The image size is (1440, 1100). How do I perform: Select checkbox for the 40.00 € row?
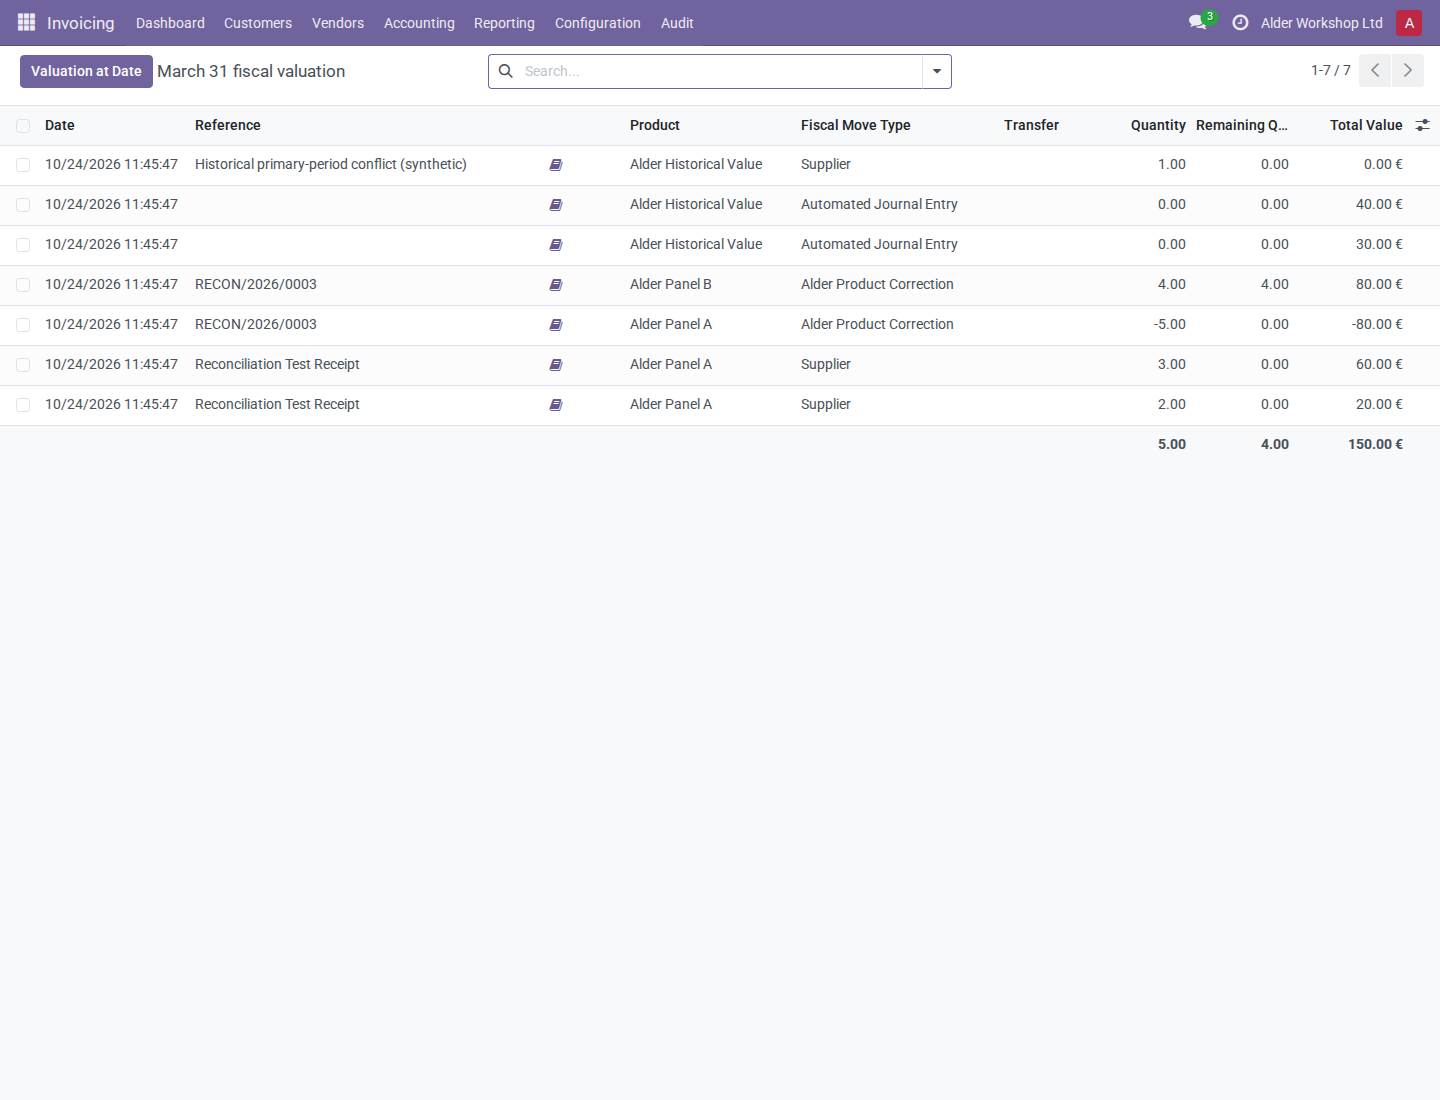(x=23, y=205)
